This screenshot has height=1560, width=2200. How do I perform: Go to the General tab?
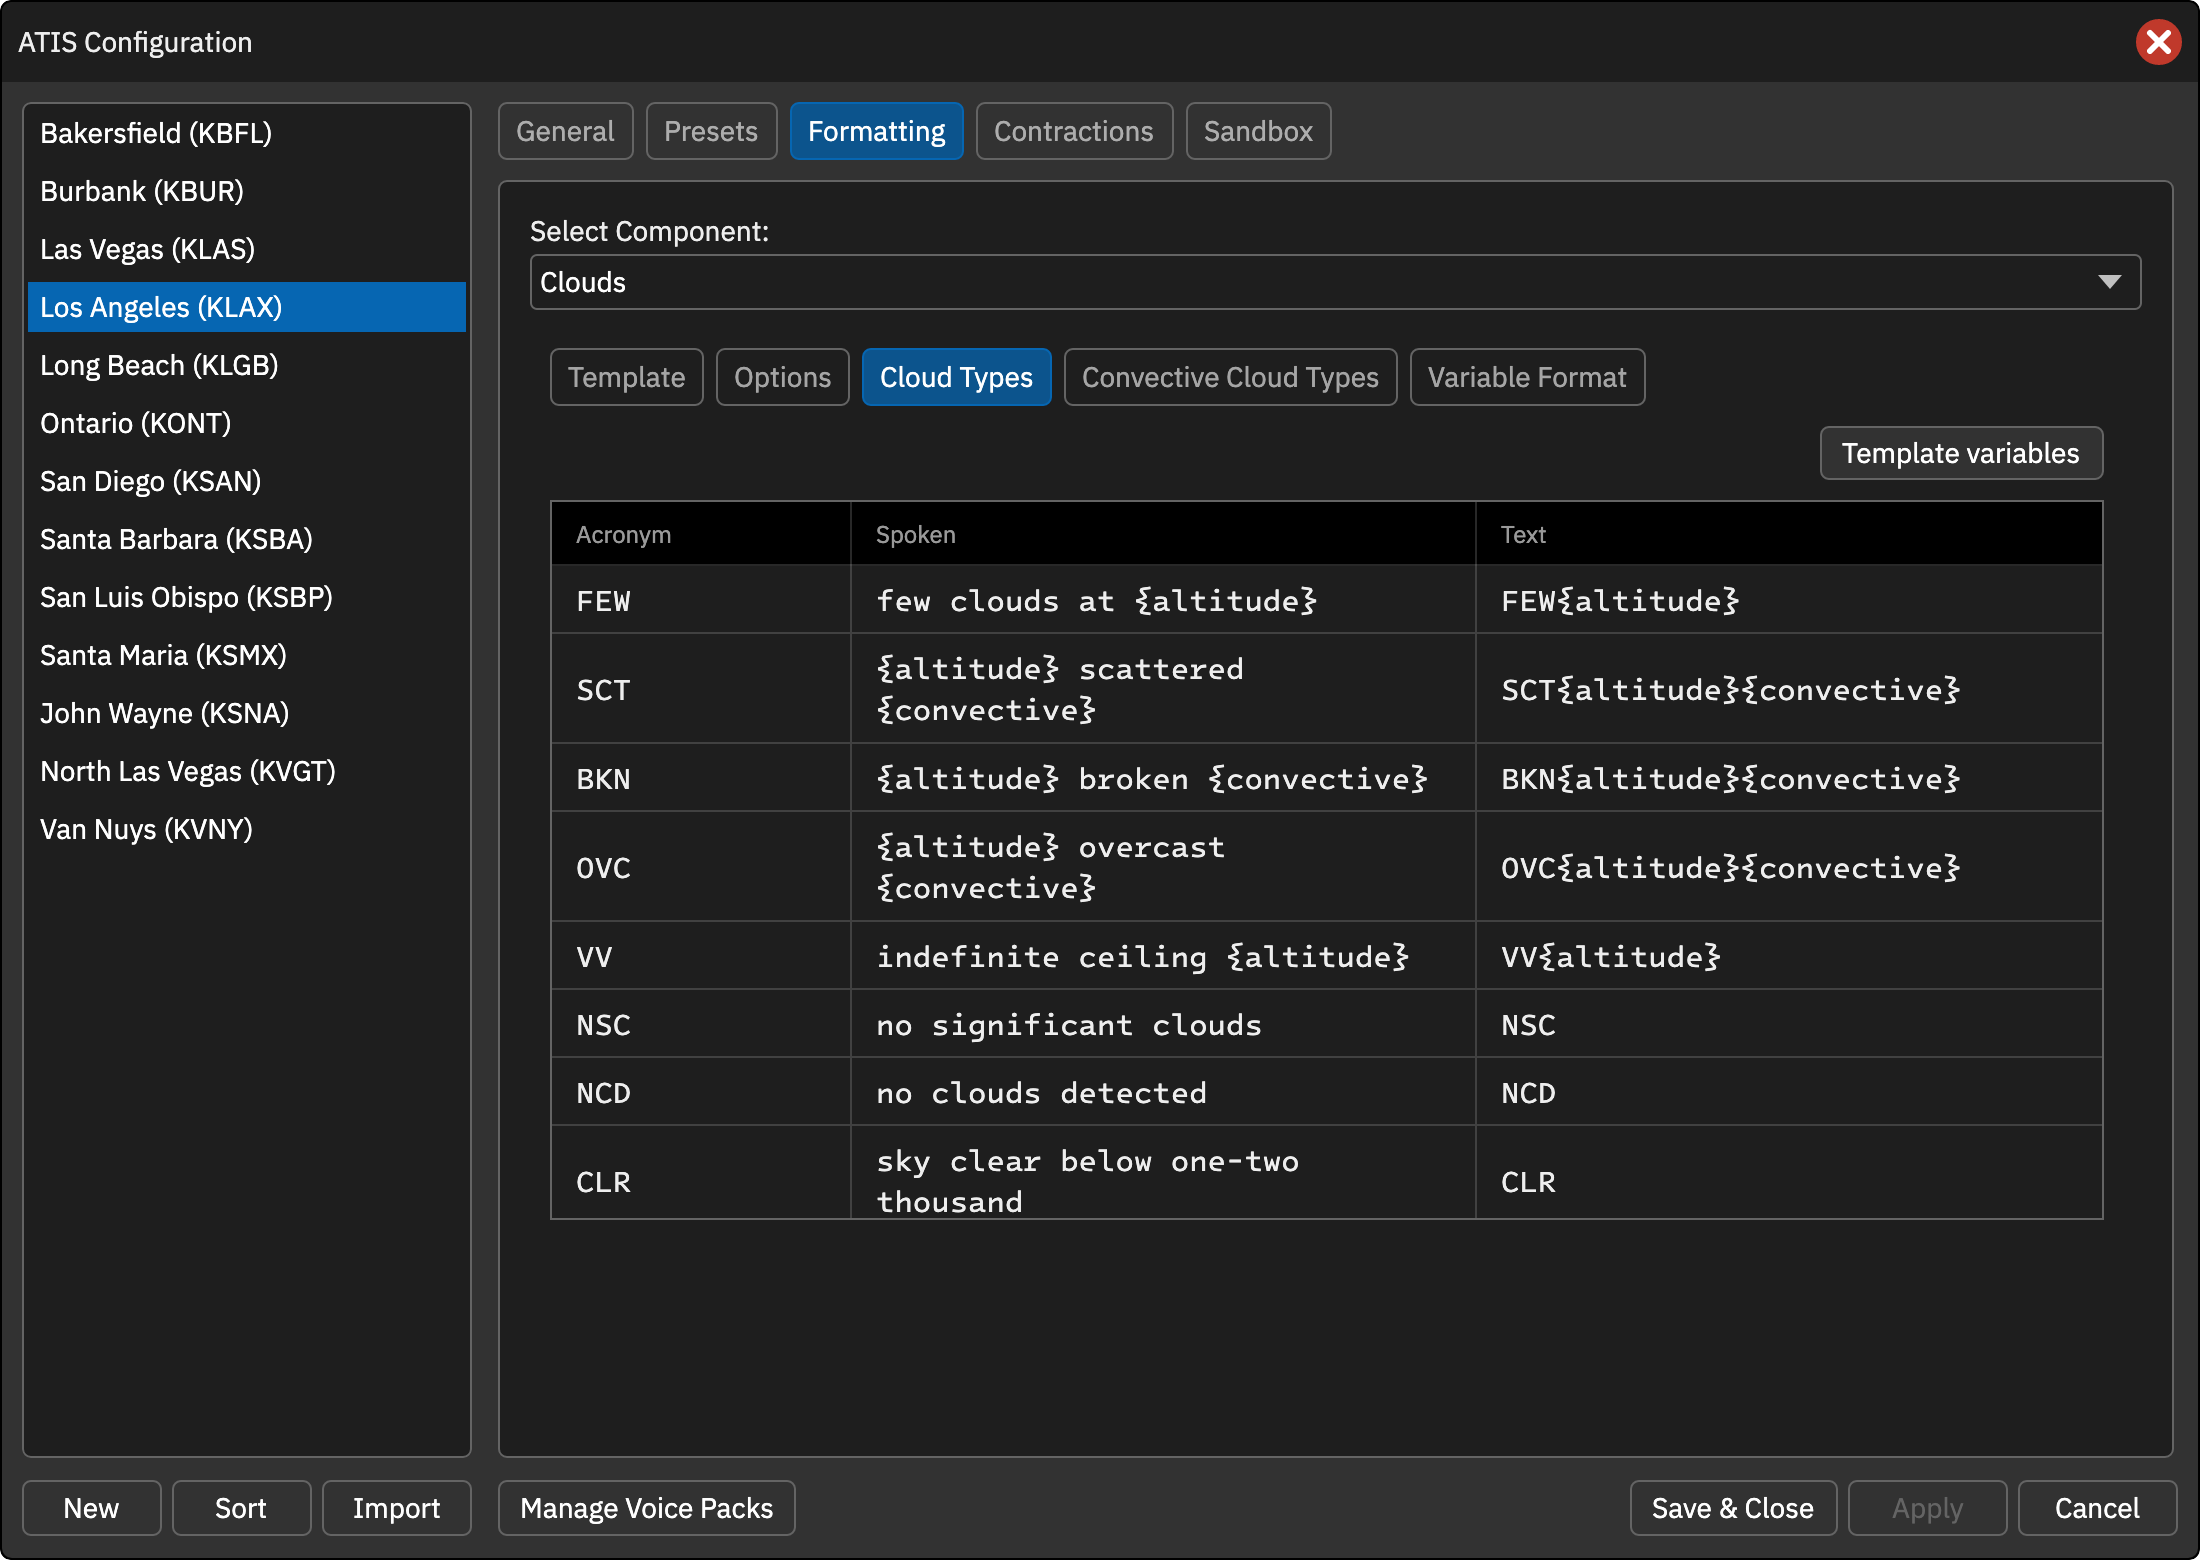(x=565, y=131)
